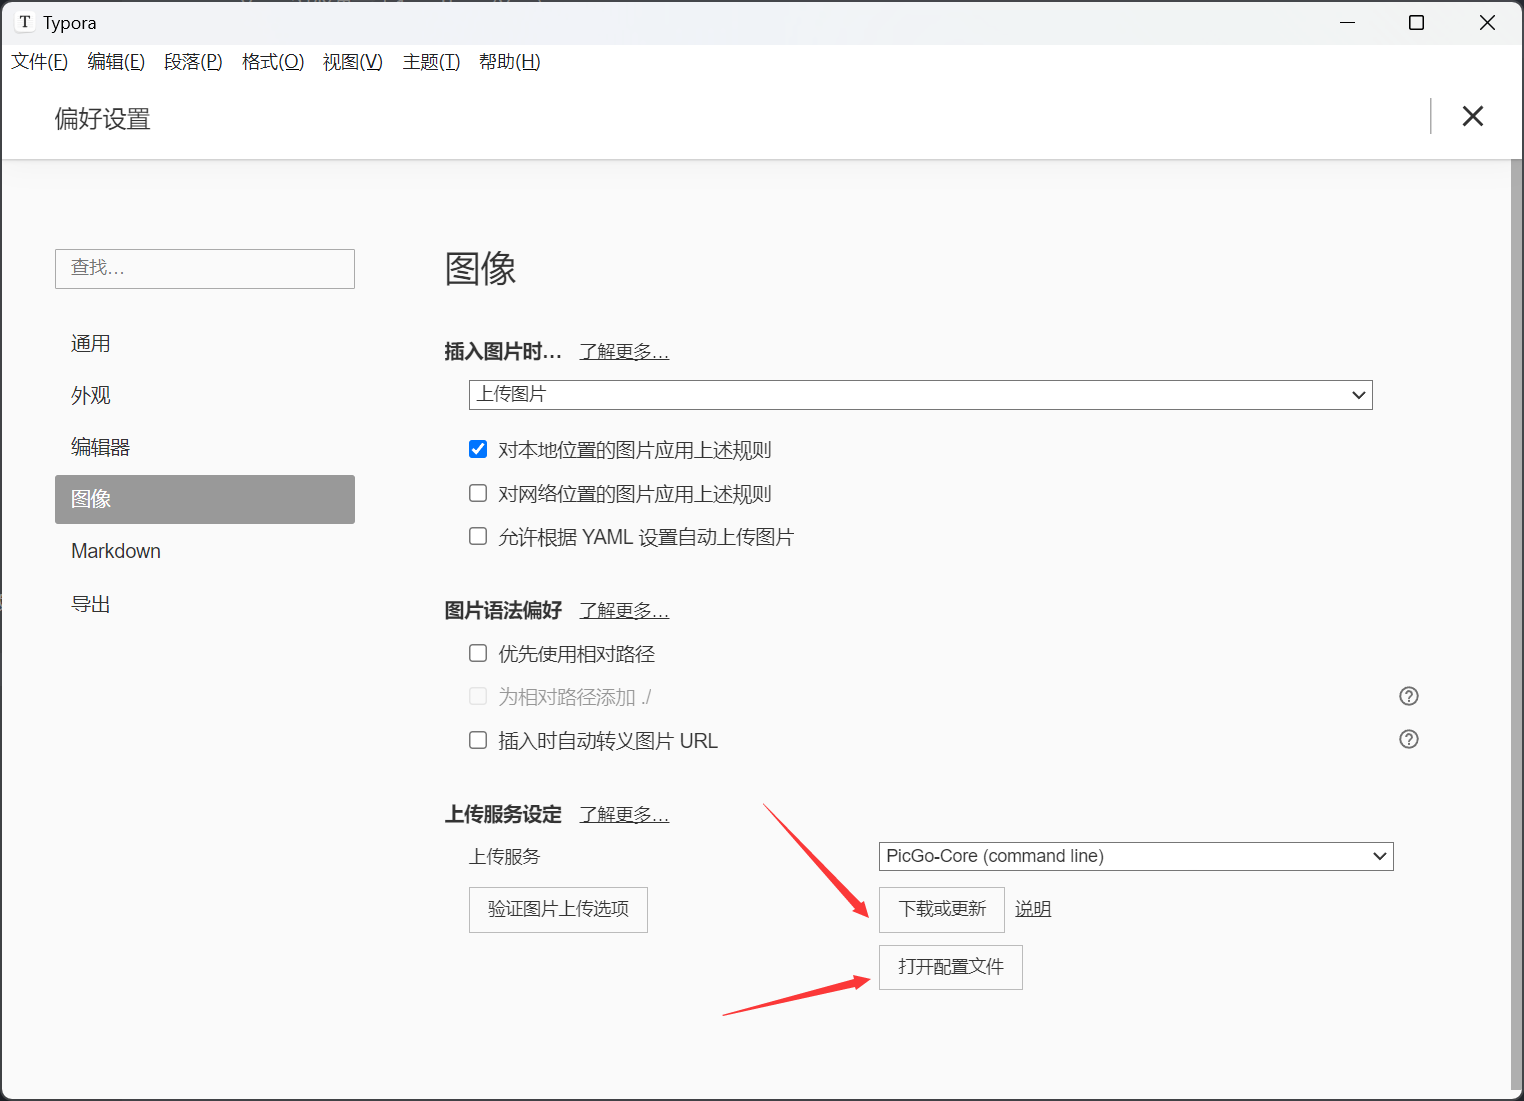Click help icon beside 为相对路径添加 option

(x=1408, y=696)
